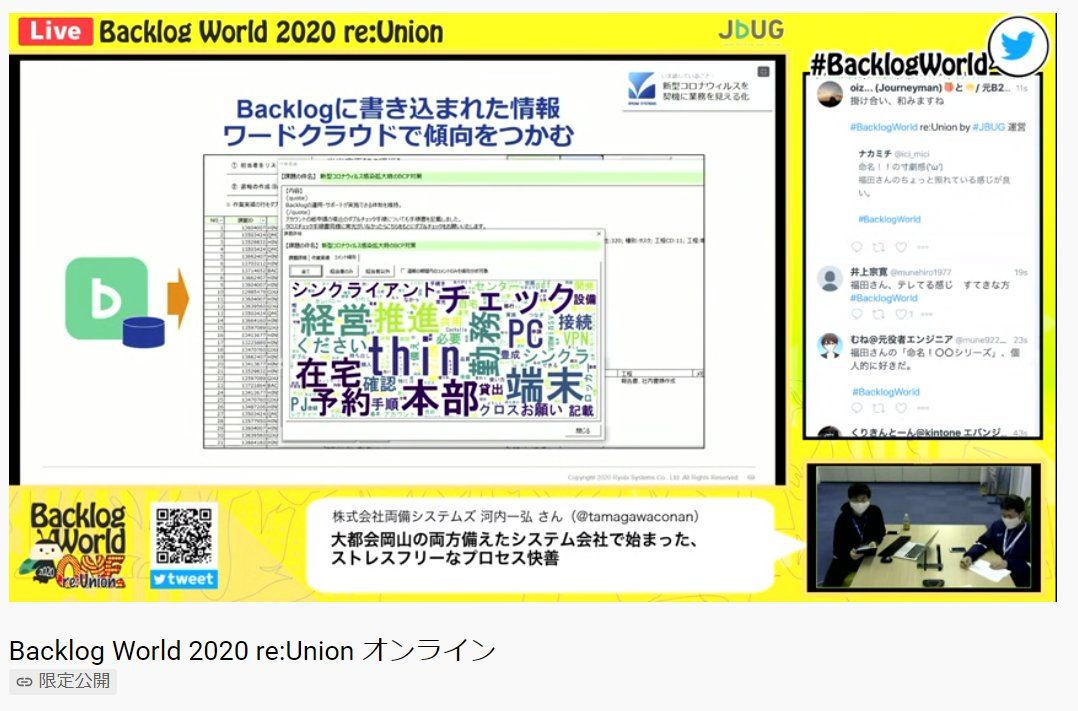Click the 限定公開 link-chain badge
The image size is (1078, 711).
[63, 682]
